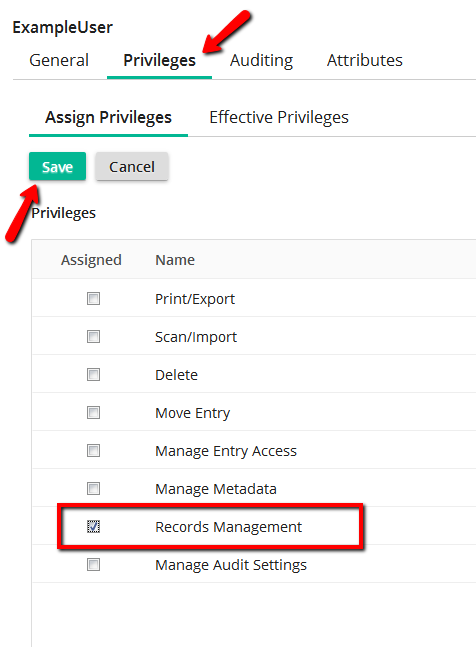Click the ExampleUser title text
The height and width of the screenshot is (647, 476).
[62, 28]
